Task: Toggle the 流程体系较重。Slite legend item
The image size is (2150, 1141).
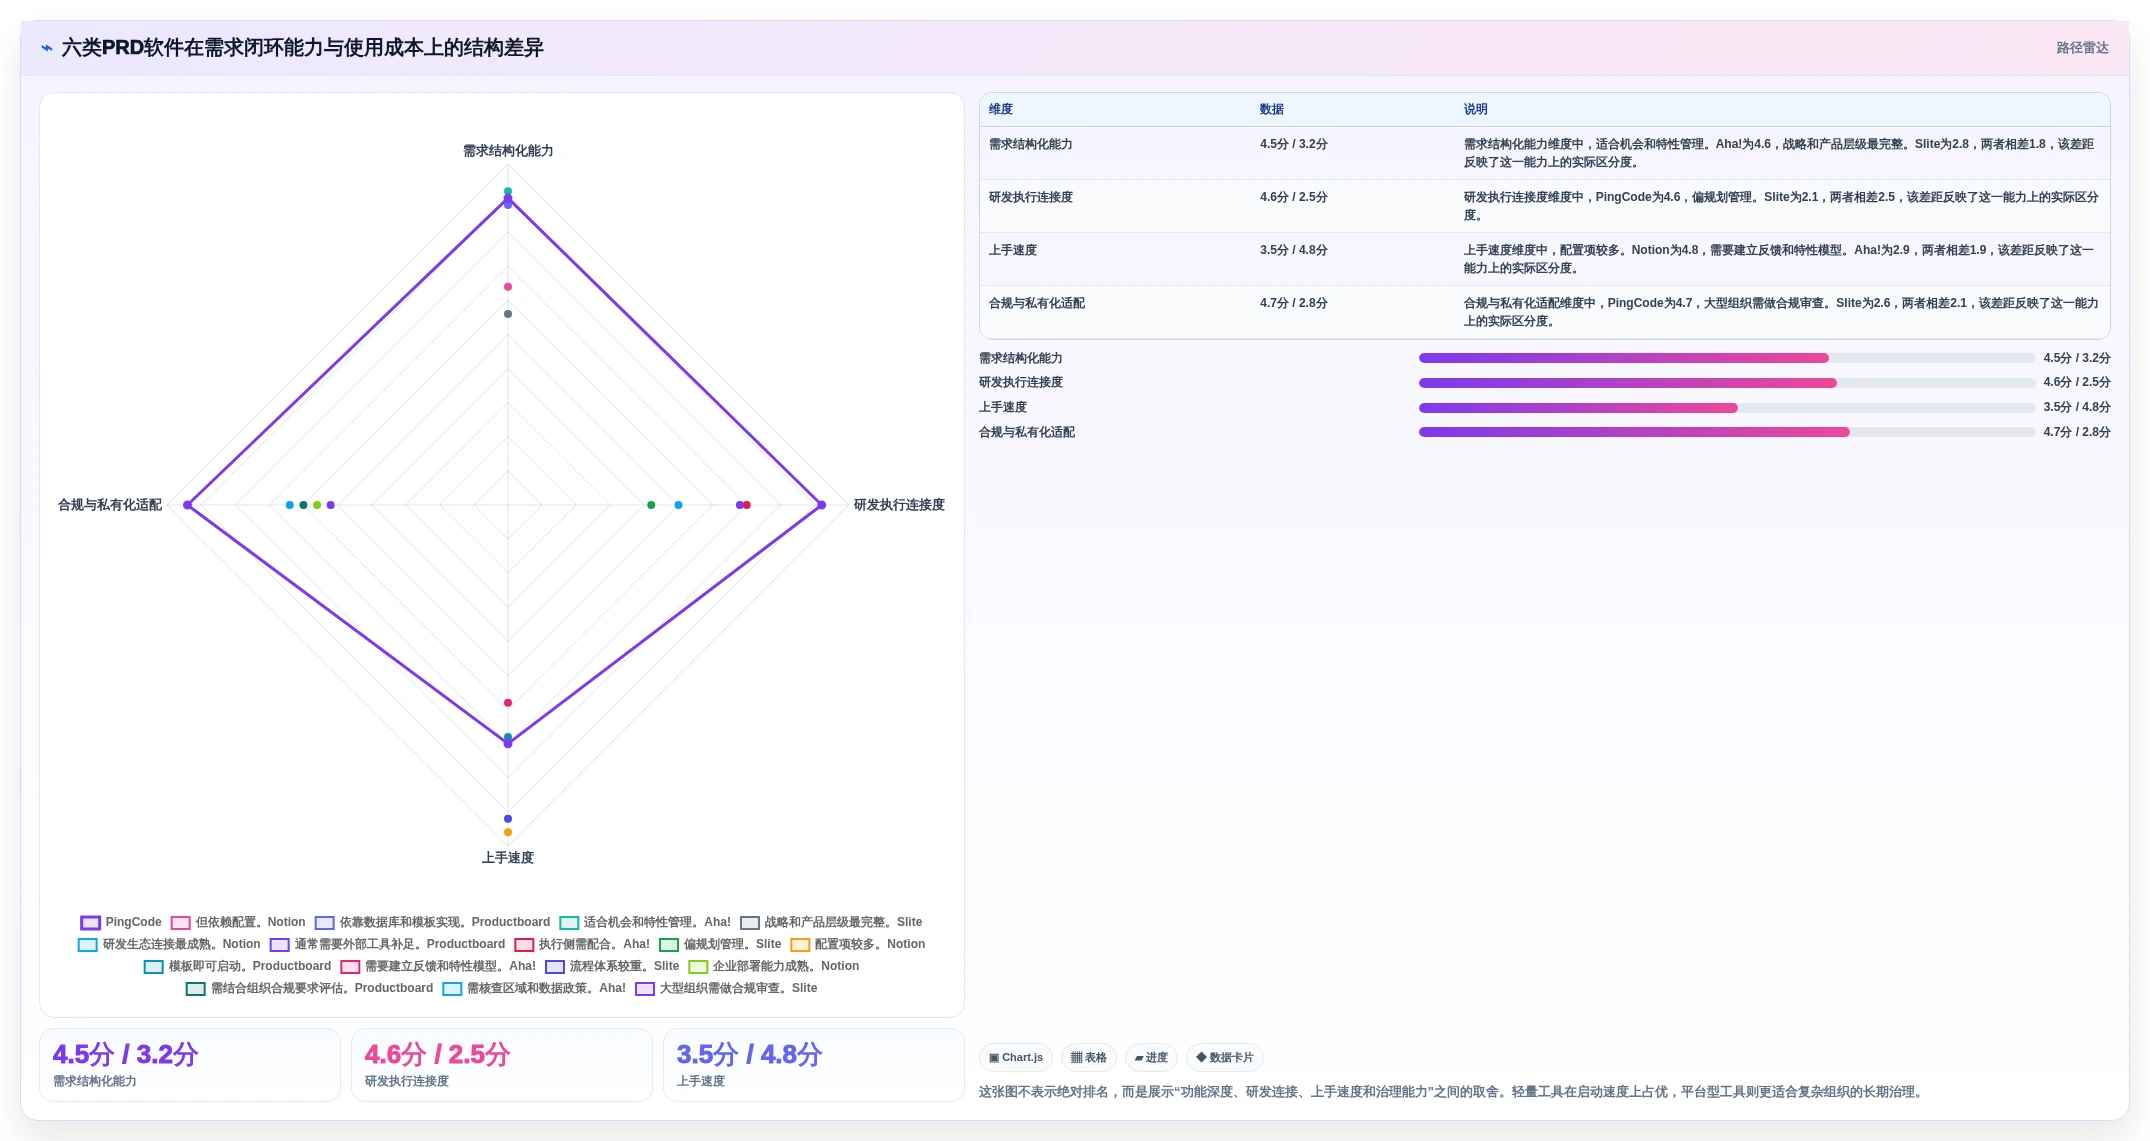Action: [x=612, y=966]
